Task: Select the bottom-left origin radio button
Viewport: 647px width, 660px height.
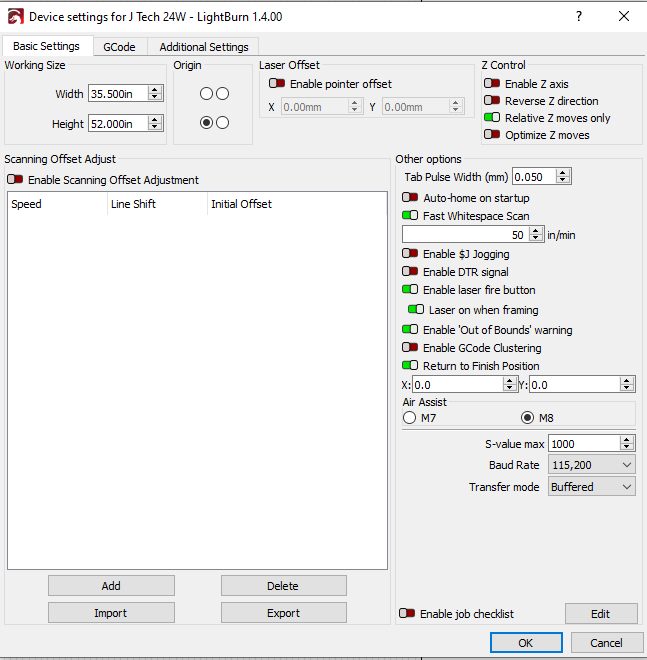Action: 206,123
